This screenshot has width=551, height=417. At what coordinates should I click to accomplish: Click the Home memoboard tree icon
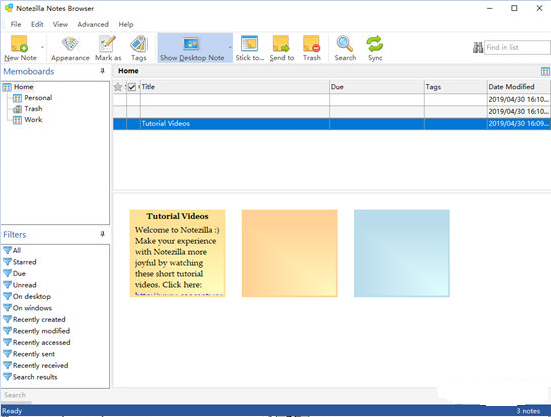tap(7, 87)
